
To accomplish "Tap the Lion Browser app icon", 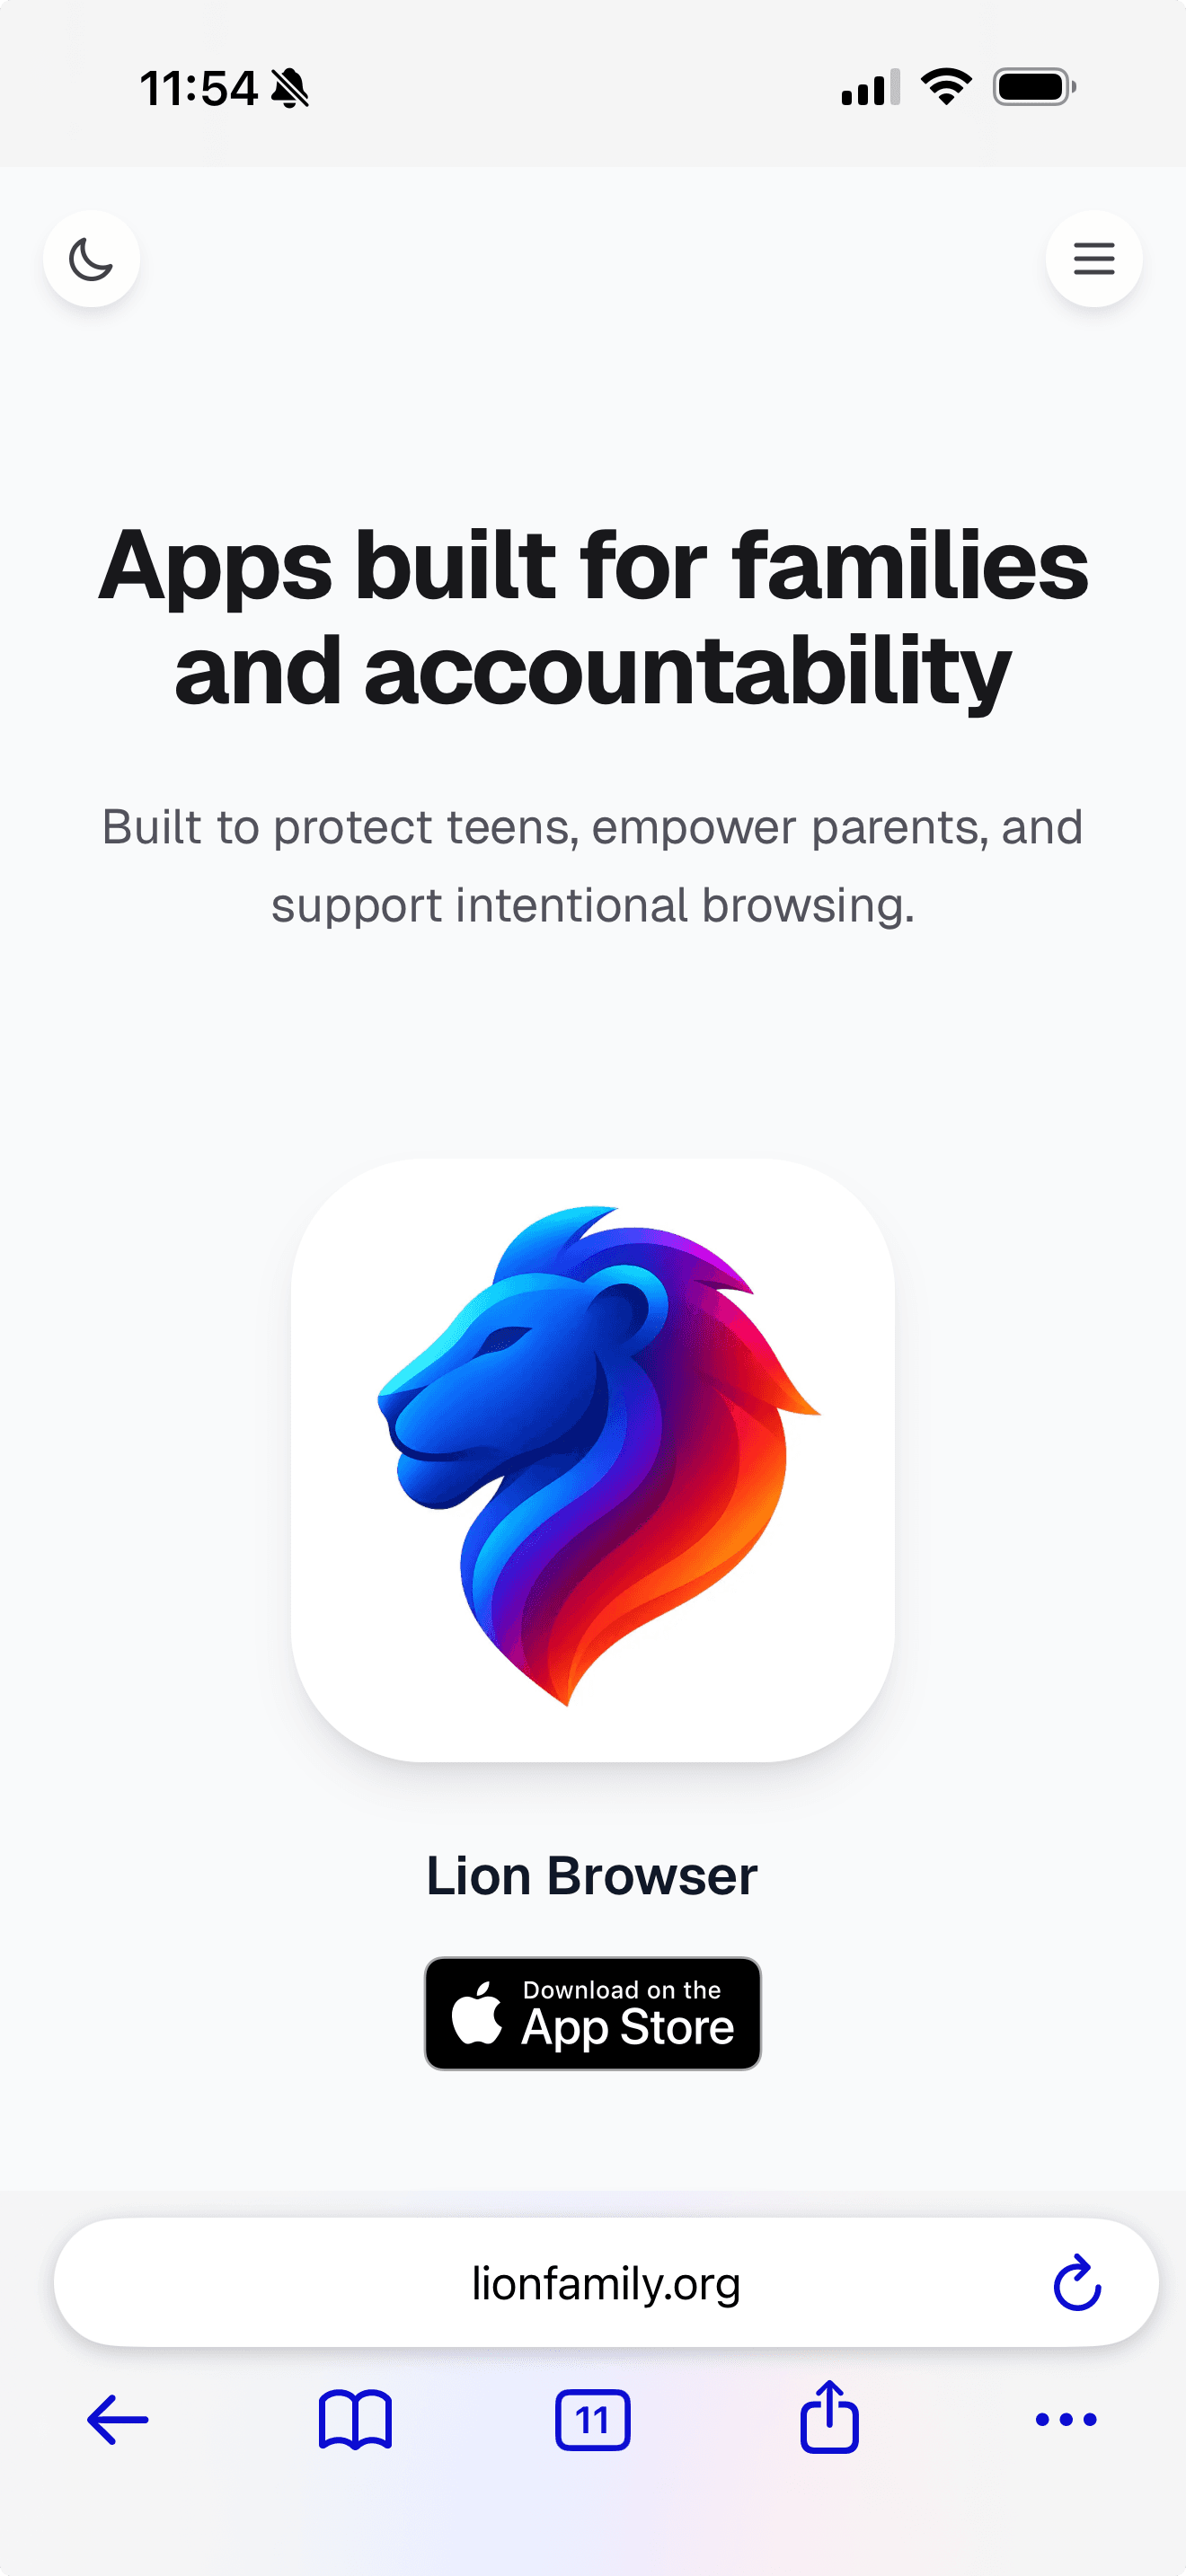I will [x=593, y=1460].
